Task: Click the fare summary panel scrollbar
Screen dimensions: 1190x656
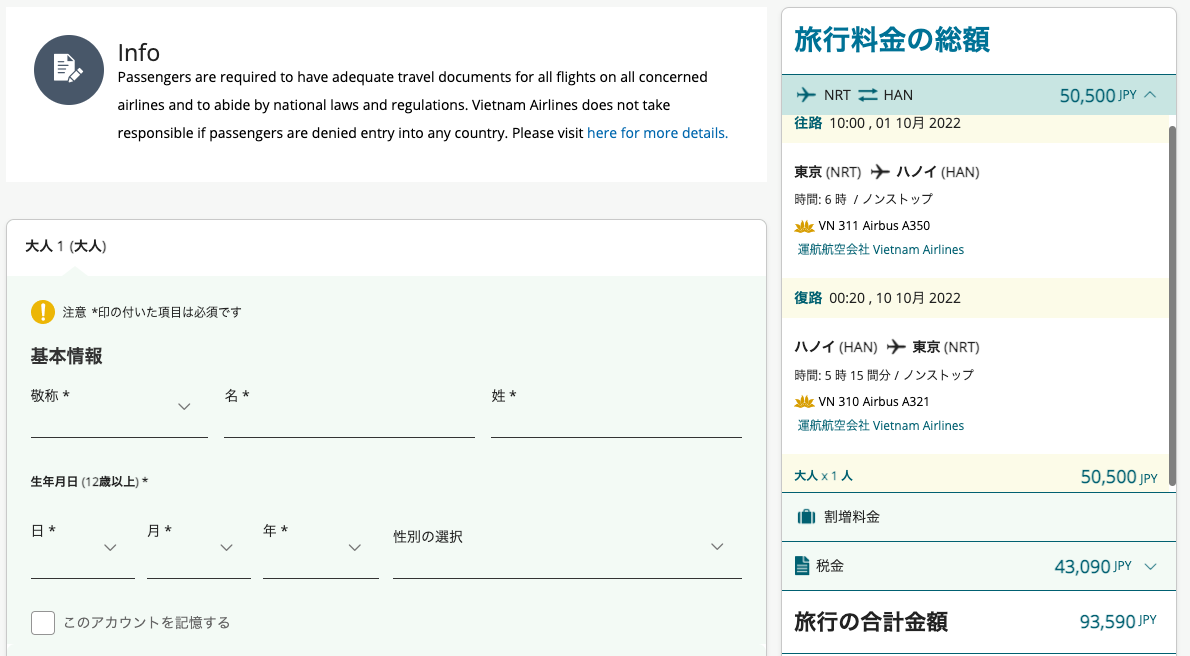Action: (x=1172, y=305)
